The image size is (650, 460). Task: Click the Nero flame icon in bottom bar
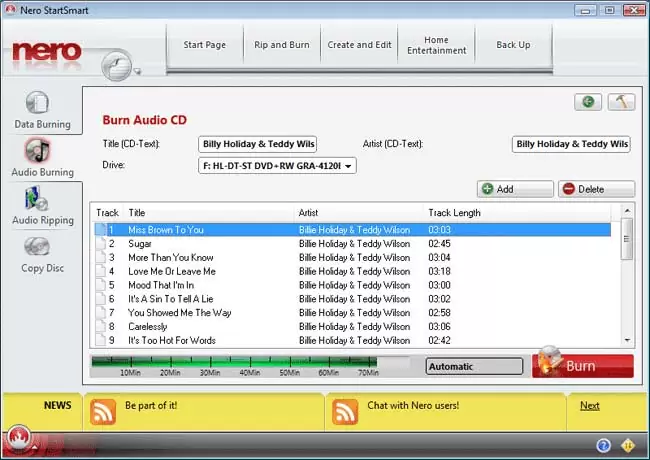[x=18, y=438]
